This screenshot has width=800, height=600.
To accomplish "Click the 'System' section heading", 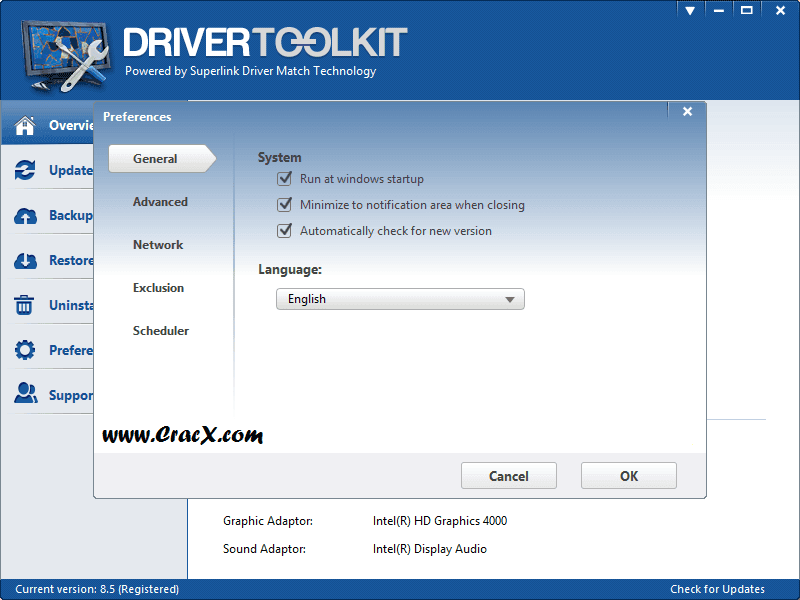I will click(x=280, y=158).
